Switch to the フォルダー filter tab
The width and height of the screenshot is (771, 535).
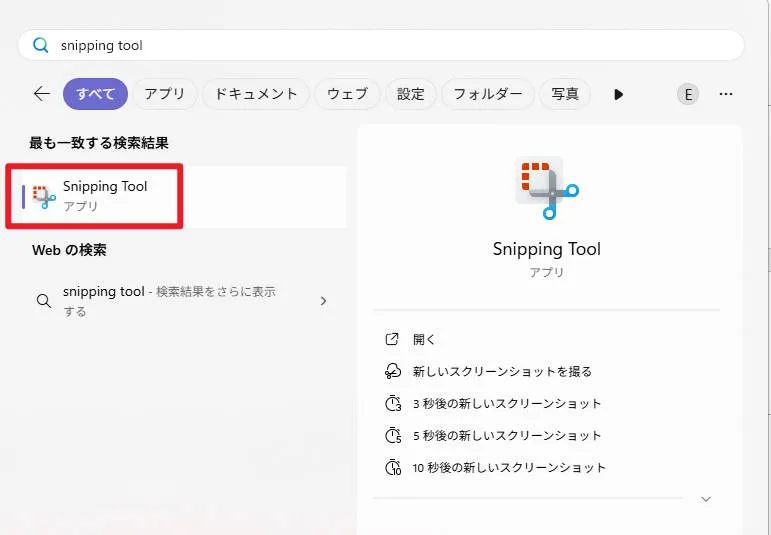(x=488, y=94)
